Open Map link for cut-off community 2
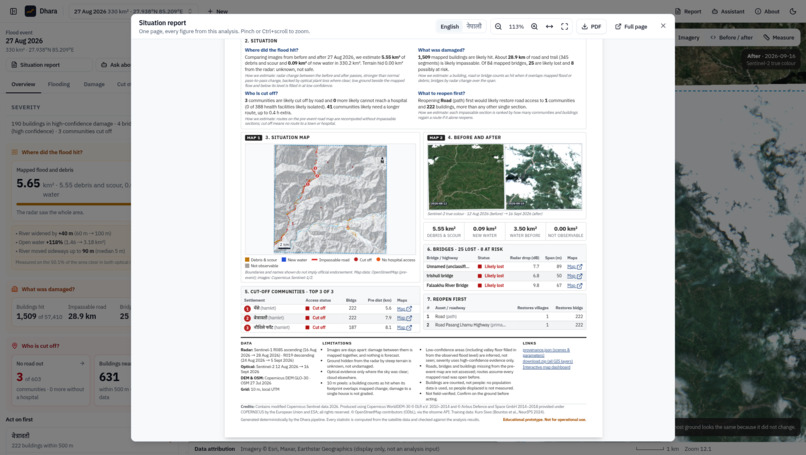Image resolution: width=806 pixels, height=455 pixels. pyautogui.click(x=404, y=318)
